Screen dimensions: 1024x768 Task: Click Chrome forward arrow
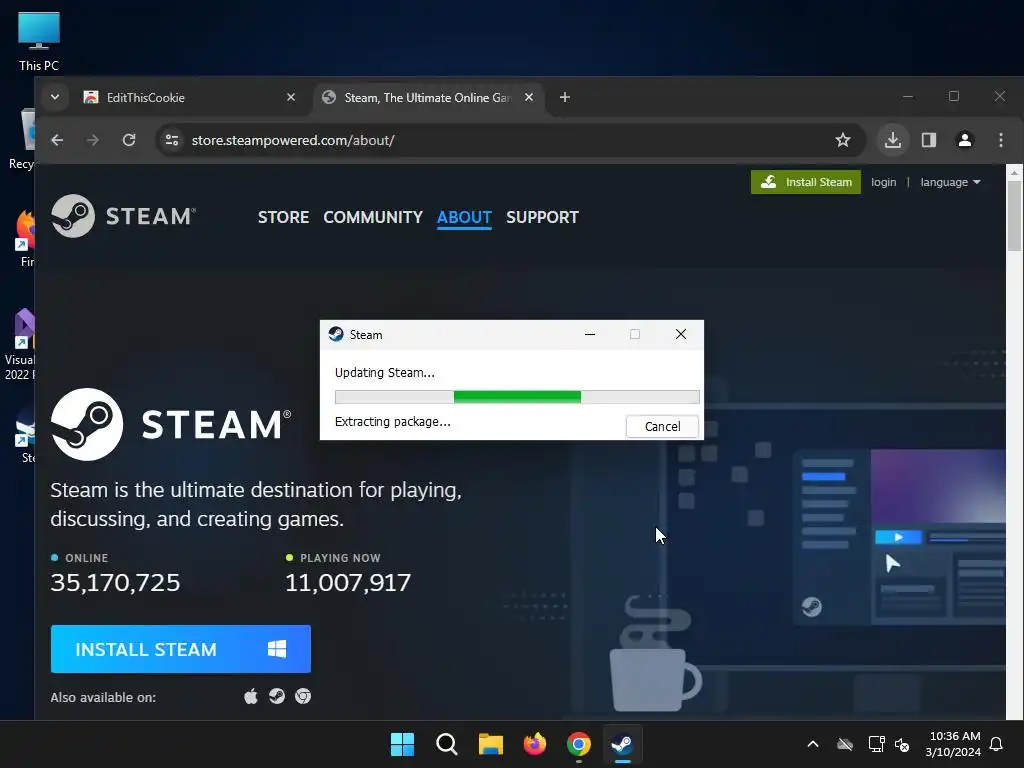pos(93,140)
